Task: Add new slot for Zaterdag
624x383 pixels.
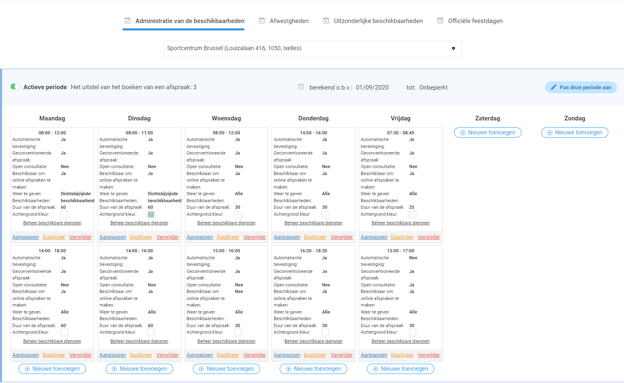Action: pos(488,133)
